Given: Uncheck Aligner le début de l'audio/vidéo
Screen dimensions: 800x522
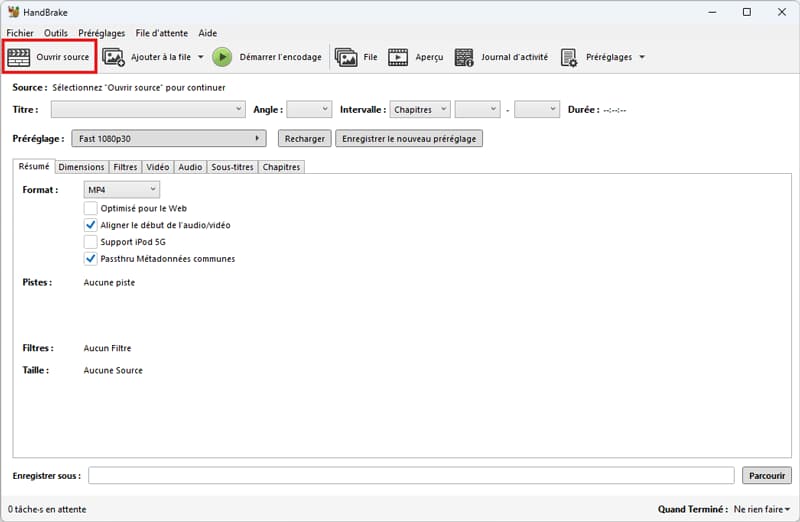Looking at the screenshot, I should point(90,225).
